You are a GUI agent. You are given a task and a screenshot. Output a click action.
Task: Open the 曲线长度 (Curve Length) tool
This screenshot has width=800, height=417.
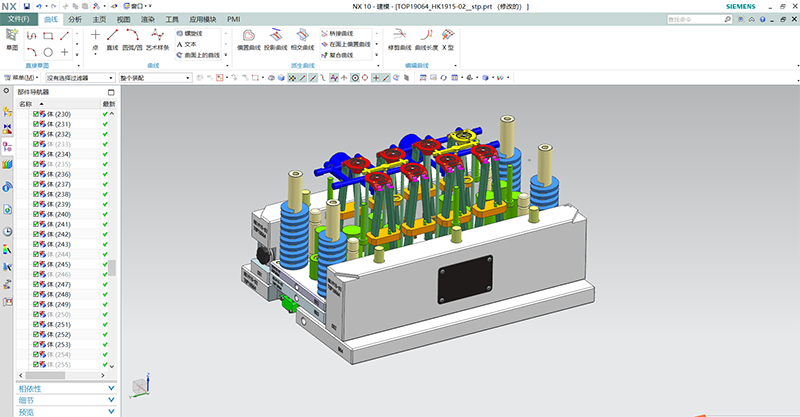point(427,40)
